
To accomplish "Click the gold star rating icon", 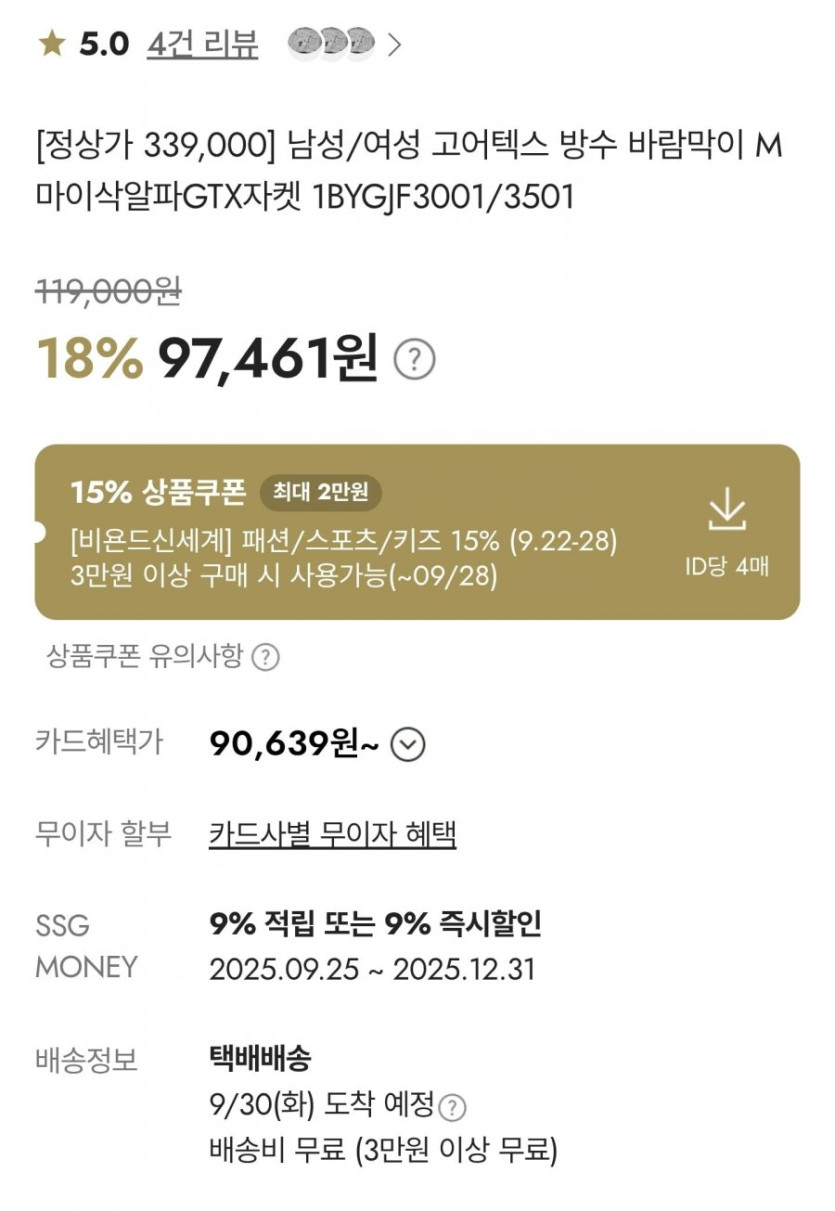I will tap(52, 44).
